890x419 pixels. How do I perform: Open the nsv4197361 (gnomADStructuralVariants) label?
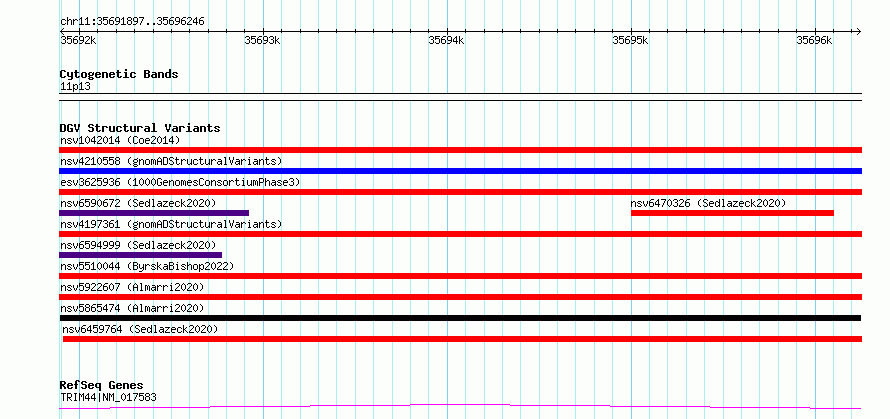pos(171,224)
